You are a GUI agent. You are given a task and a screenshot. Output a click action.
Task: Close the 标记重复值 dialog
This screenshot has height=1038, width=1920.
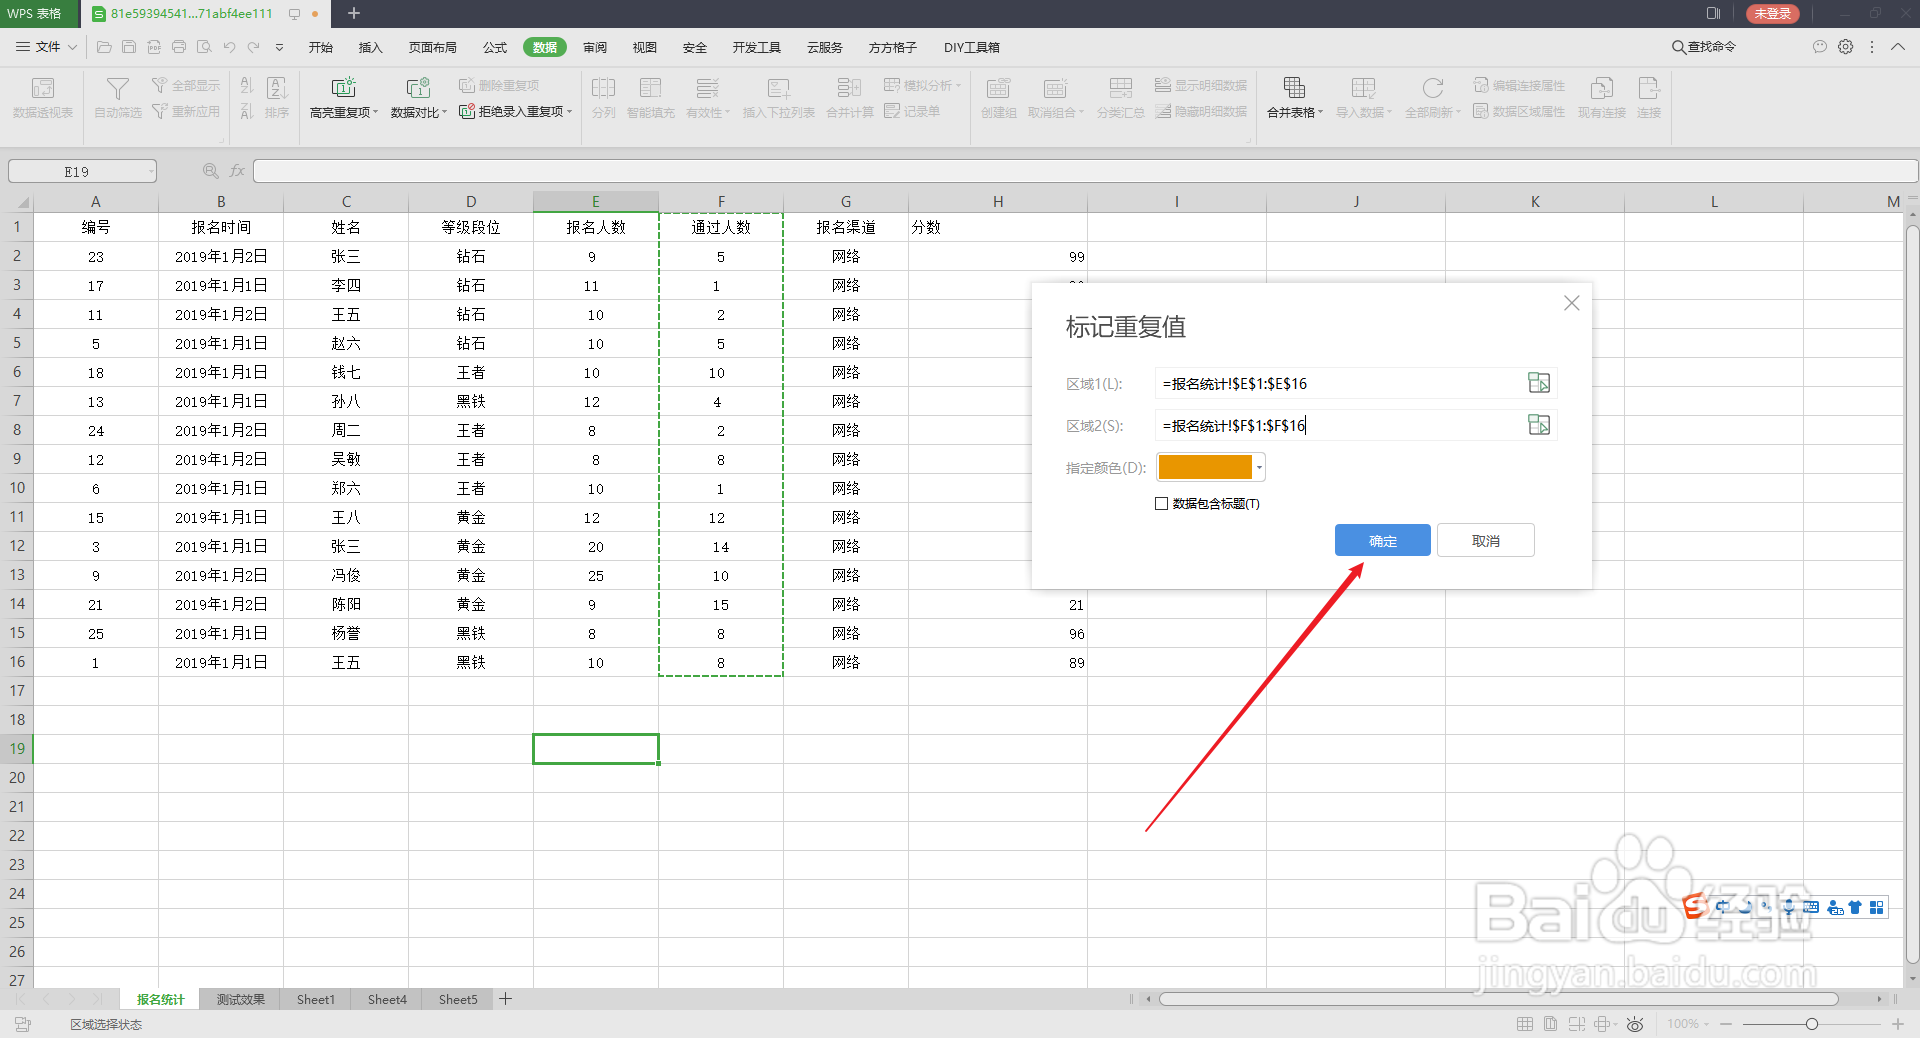coord(1571,303)
